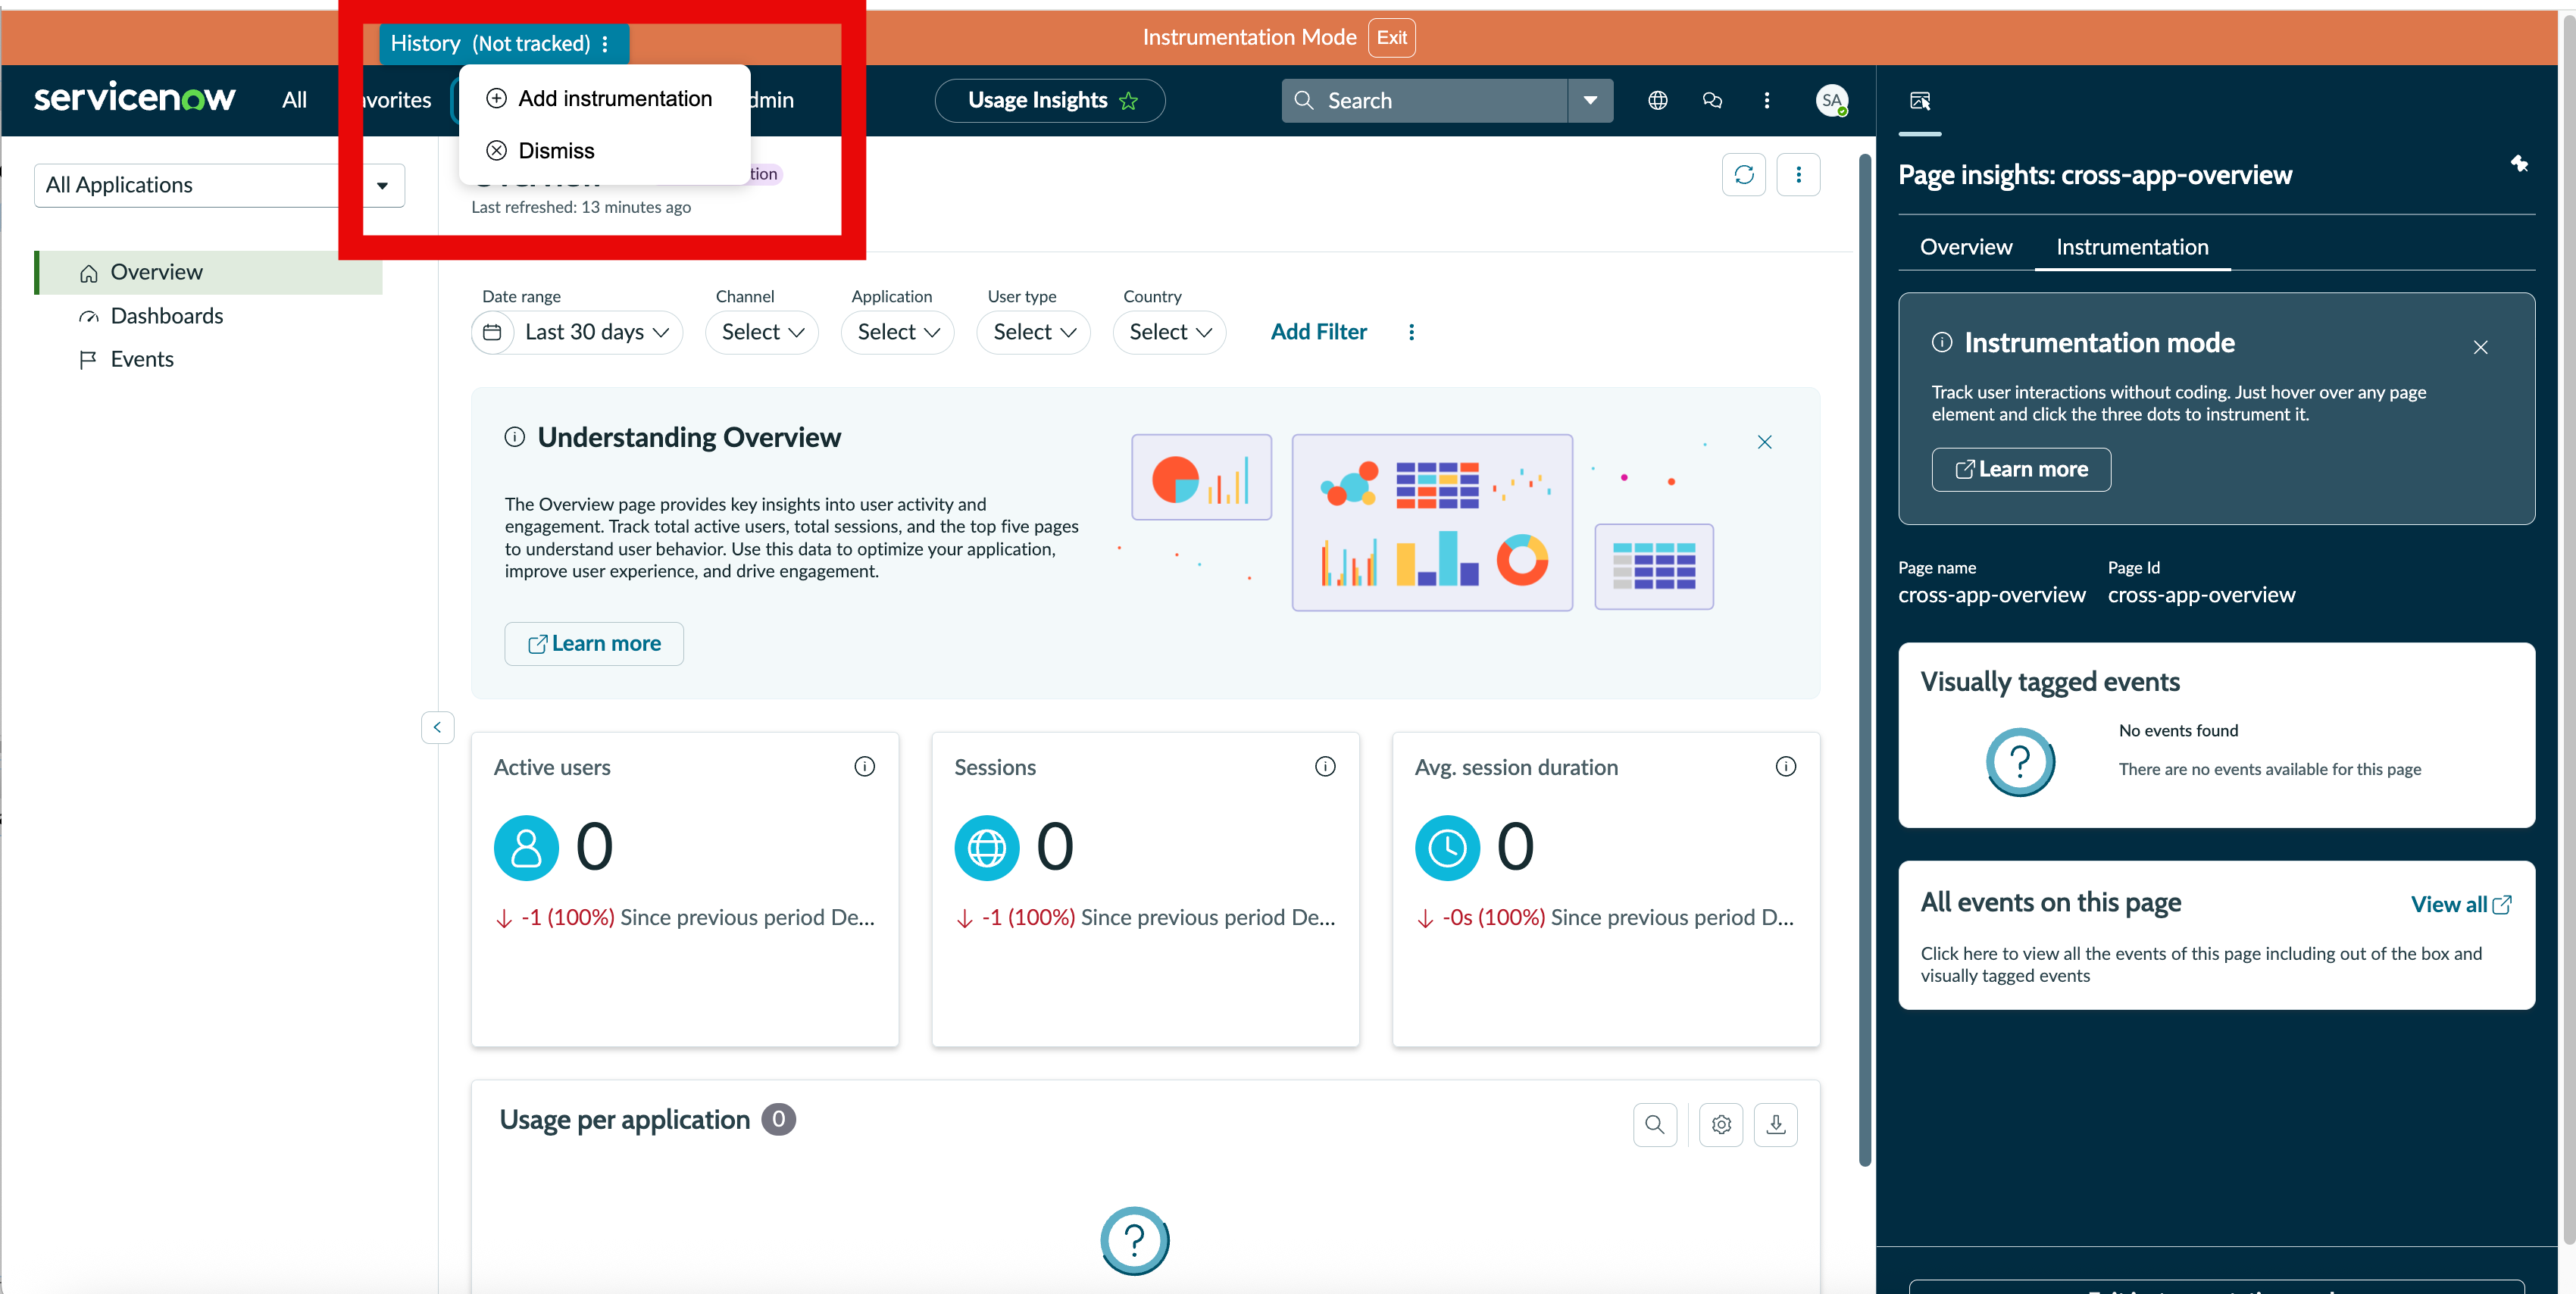This screenshot has height=1294, width=2576.
Task: Expand the User type Select dropdown
Action: (x=1034, y=332)
